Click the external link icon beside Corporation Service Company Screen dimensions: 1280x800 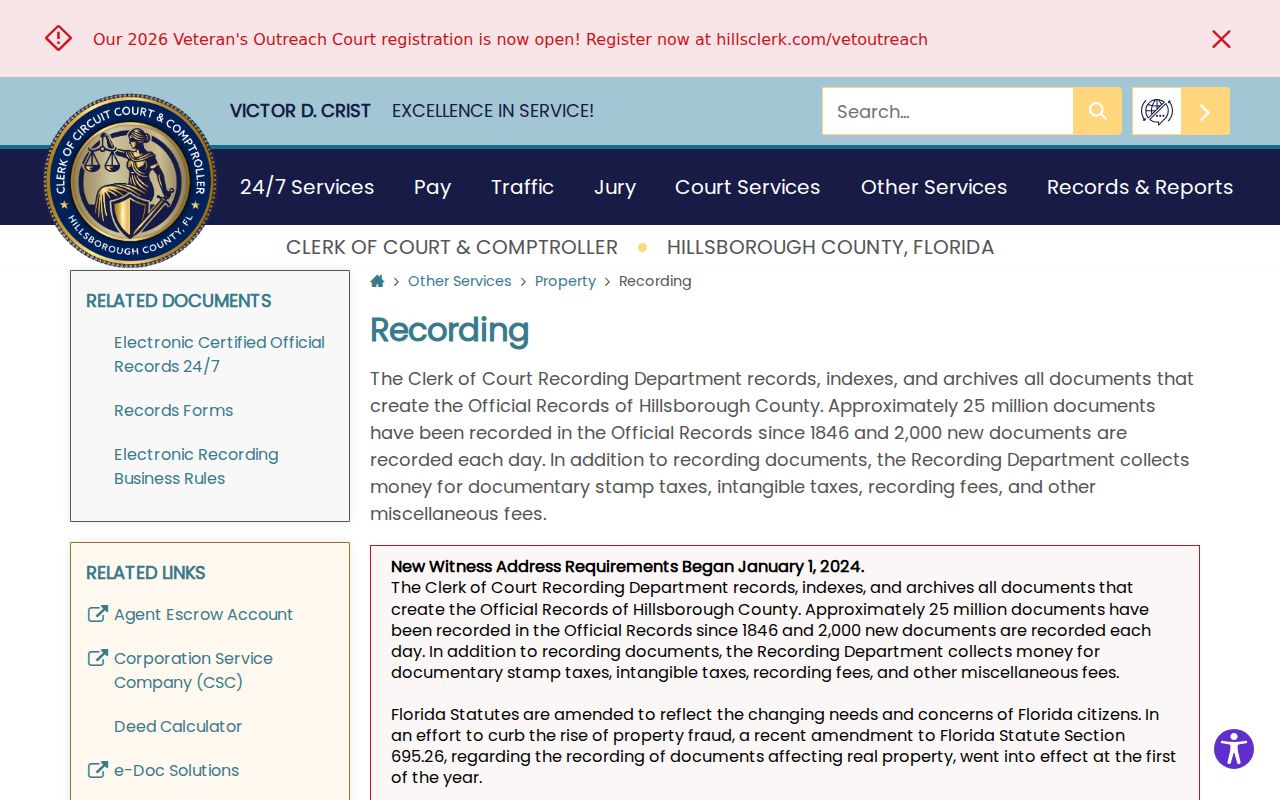coord(97,658)
